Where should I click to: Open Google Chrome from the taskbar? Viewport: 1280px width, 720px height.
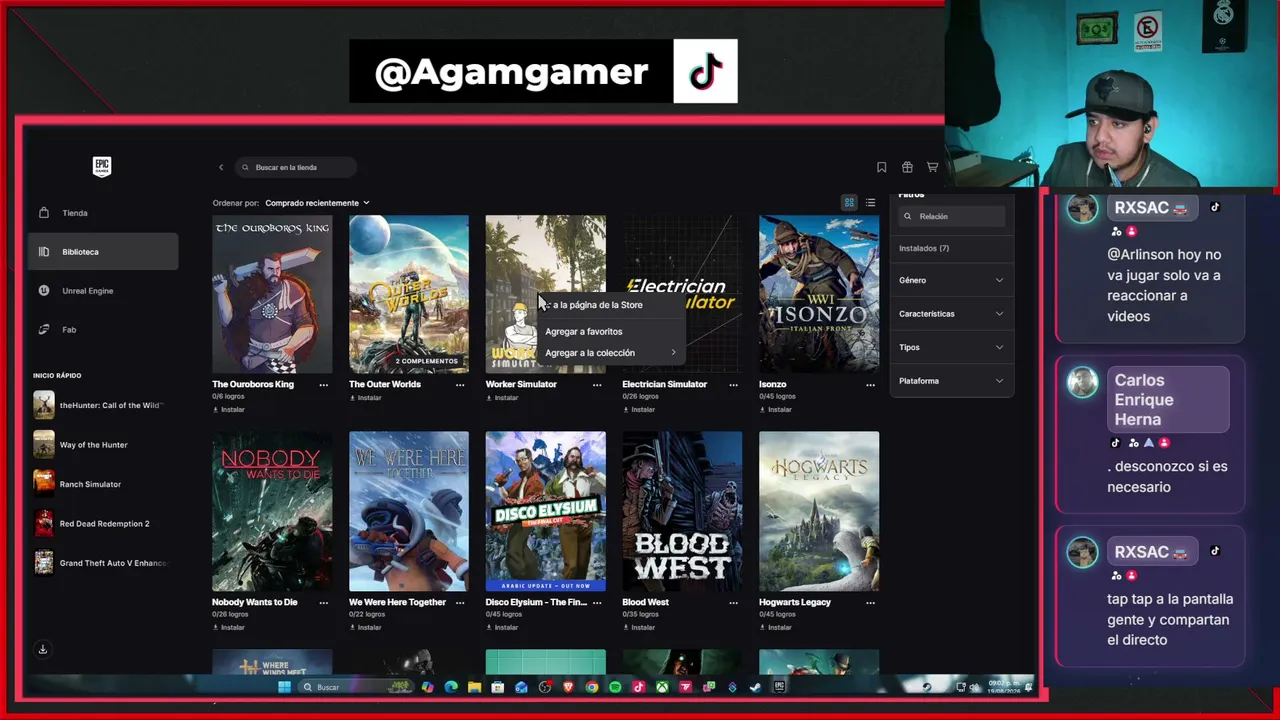592,687
